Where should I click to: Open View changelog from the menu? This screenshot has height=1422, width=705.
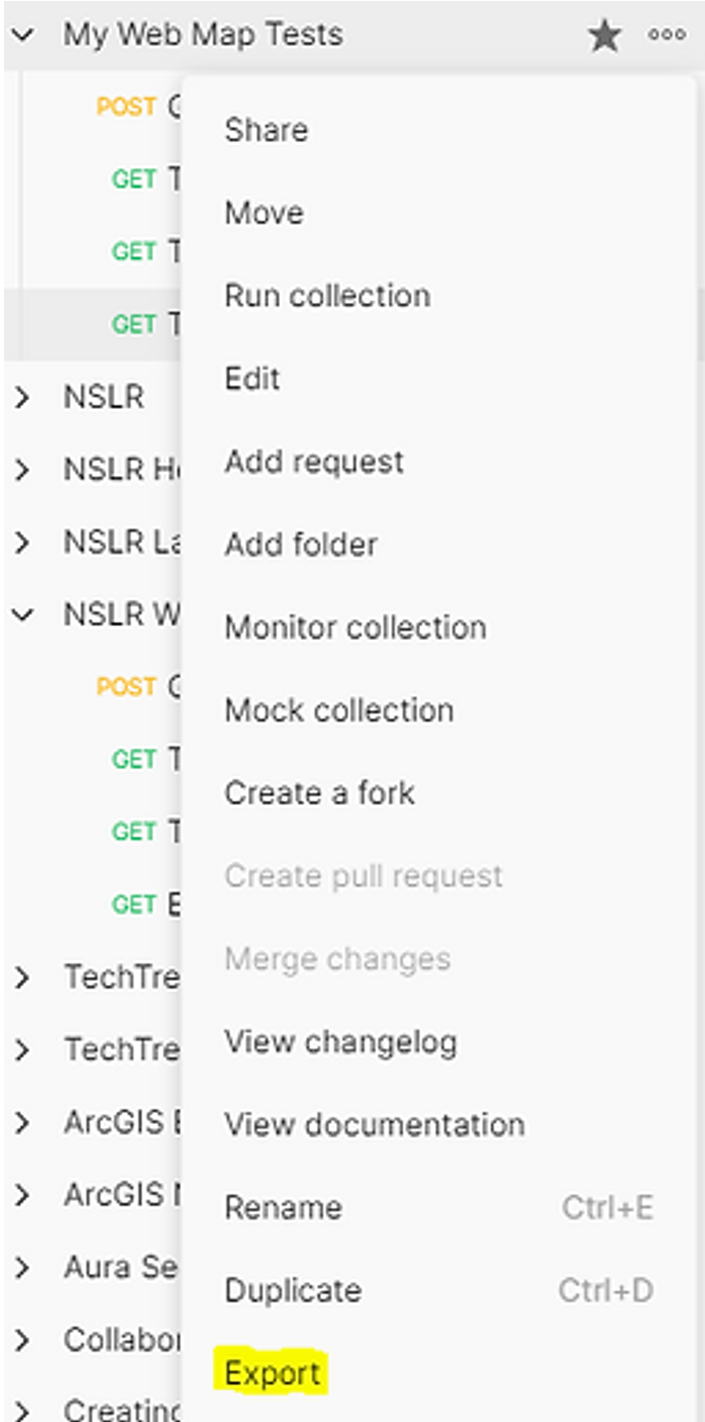341,1043
